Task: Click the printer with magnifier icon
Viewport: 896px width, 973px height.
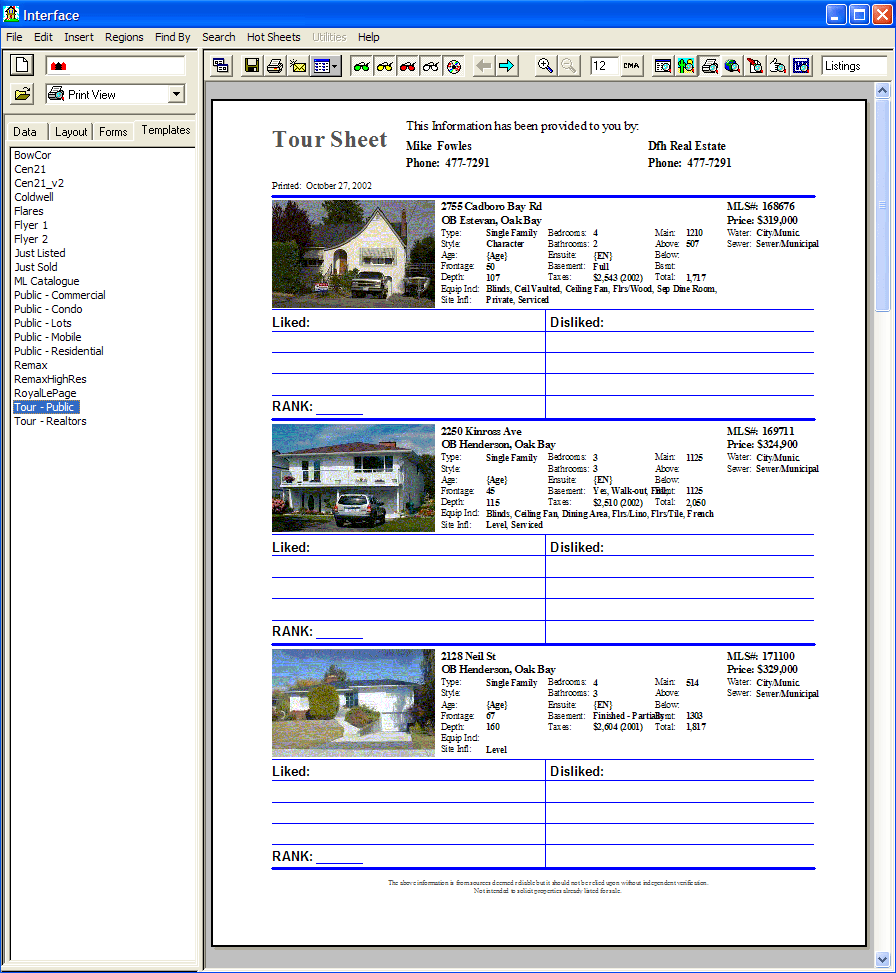Action: pyautogui.click(x=709, y=66)
